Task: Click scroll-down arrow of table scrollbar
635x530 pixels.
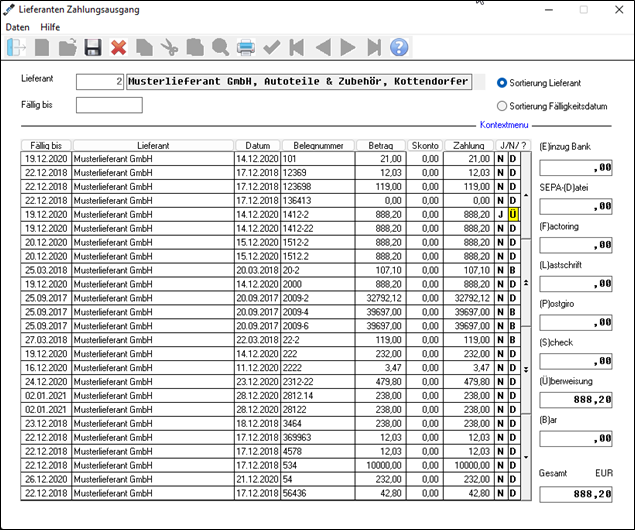Action: tap(526, 458)
